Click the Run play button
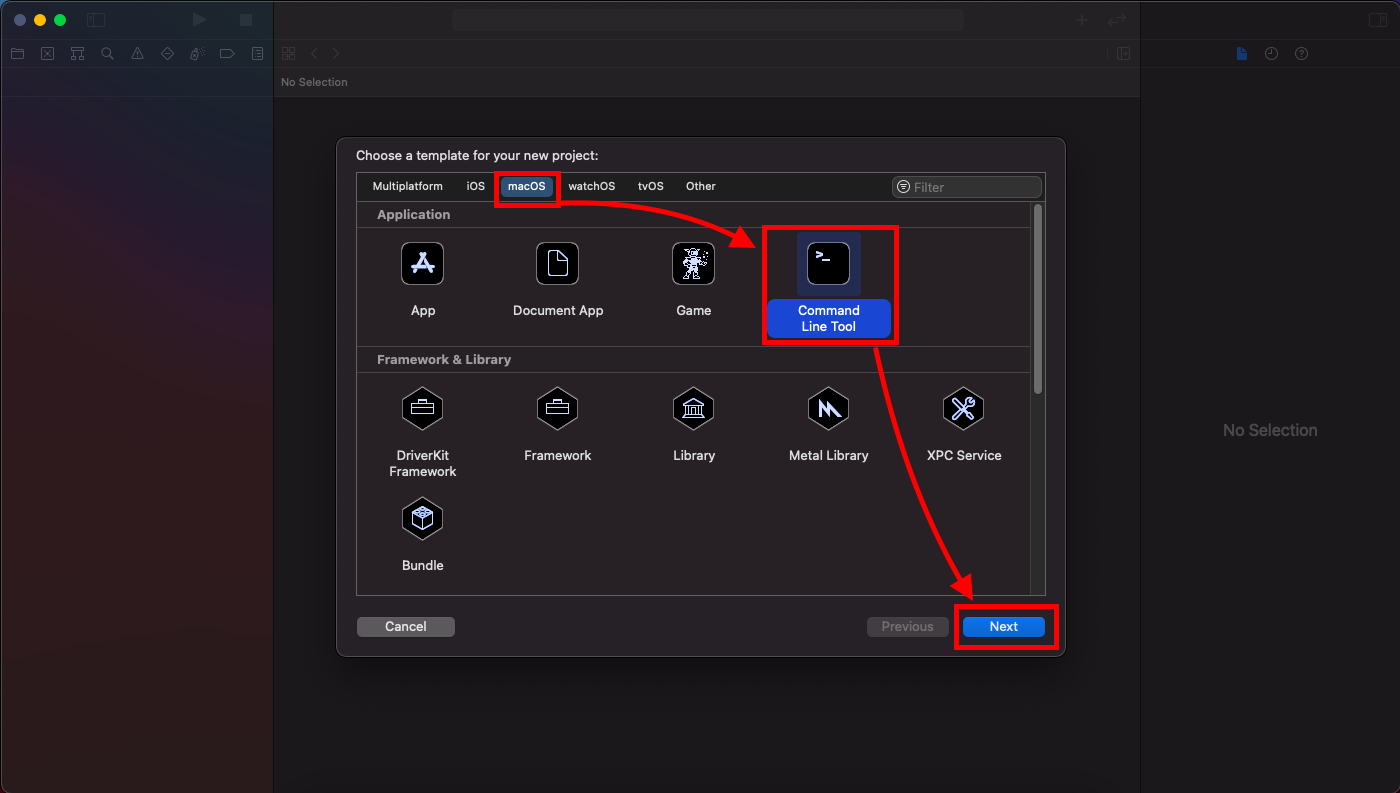 click(x=200, y=20)
